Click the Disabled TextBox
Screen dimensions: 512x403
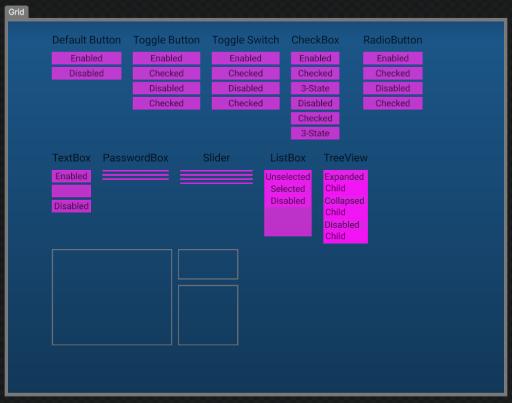pos(71,206)
